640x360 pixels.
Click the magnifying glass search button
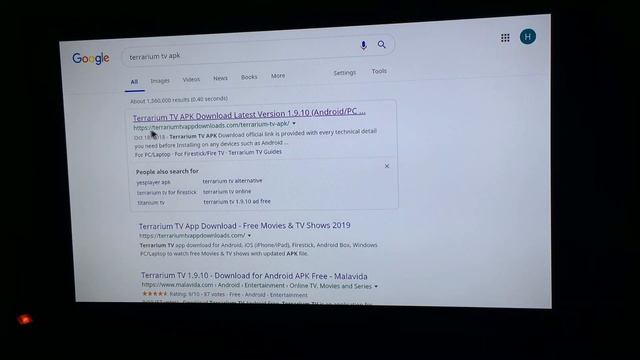382,44
